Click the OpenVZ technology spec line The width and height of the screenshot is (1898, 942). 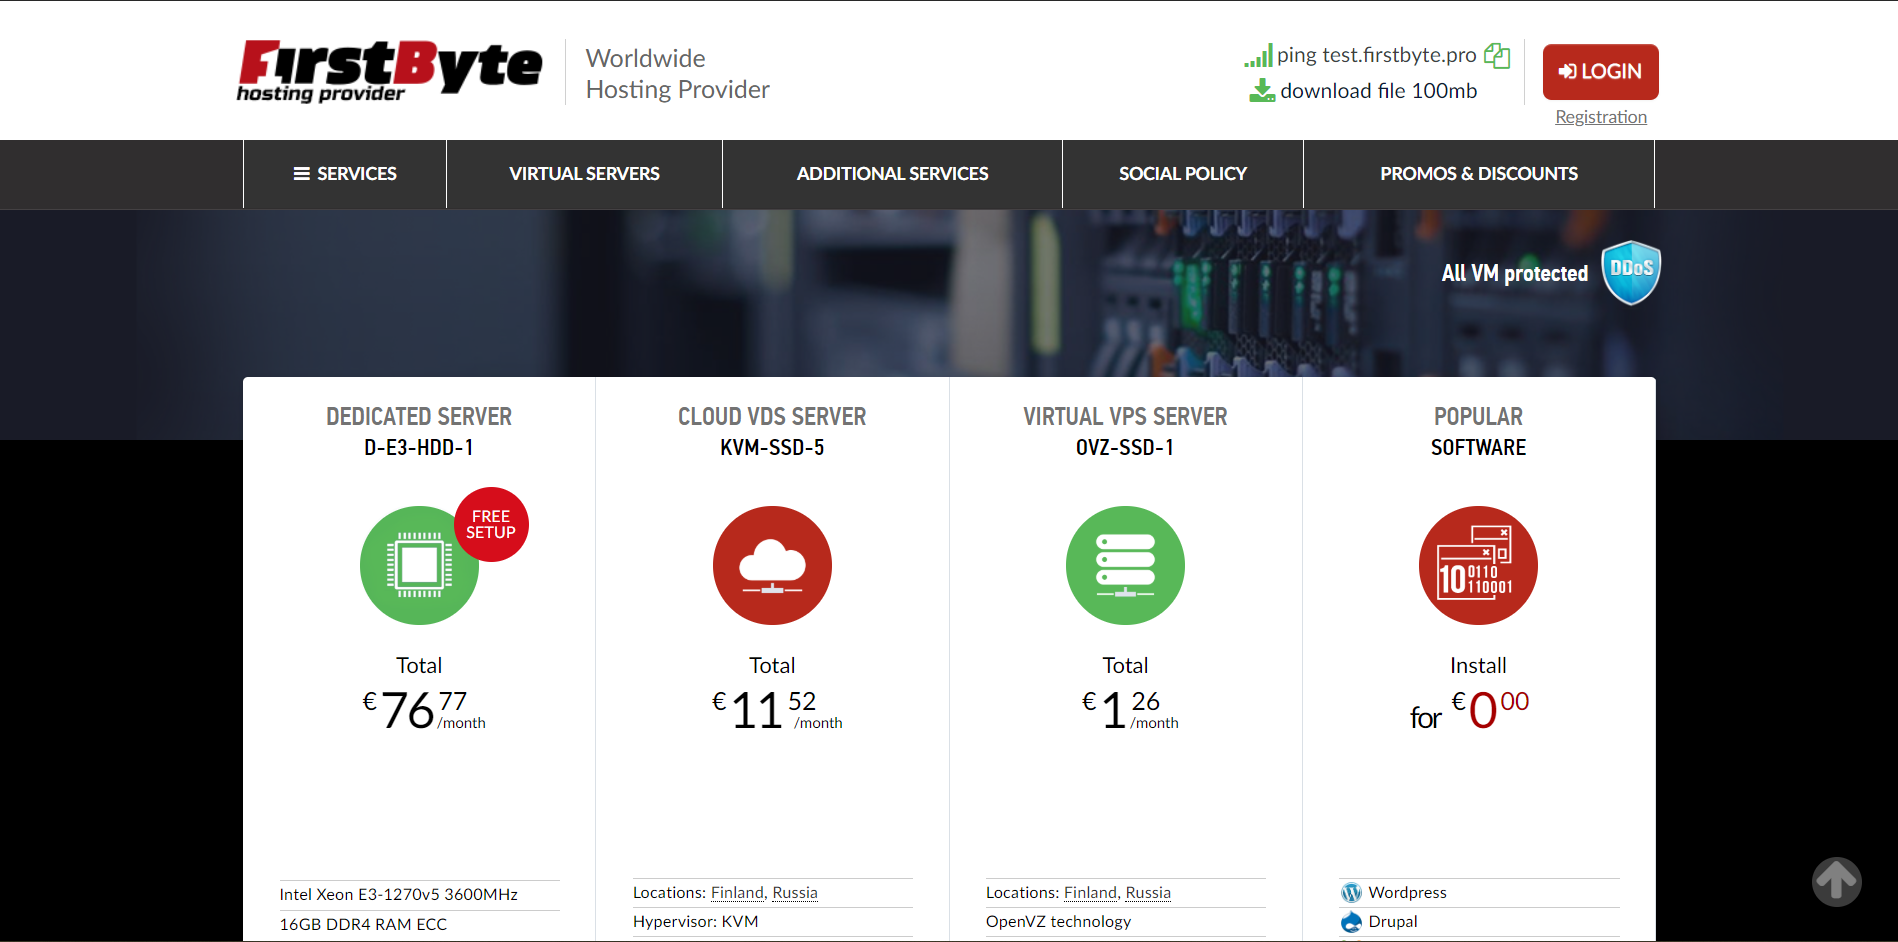click(1058, 921)
